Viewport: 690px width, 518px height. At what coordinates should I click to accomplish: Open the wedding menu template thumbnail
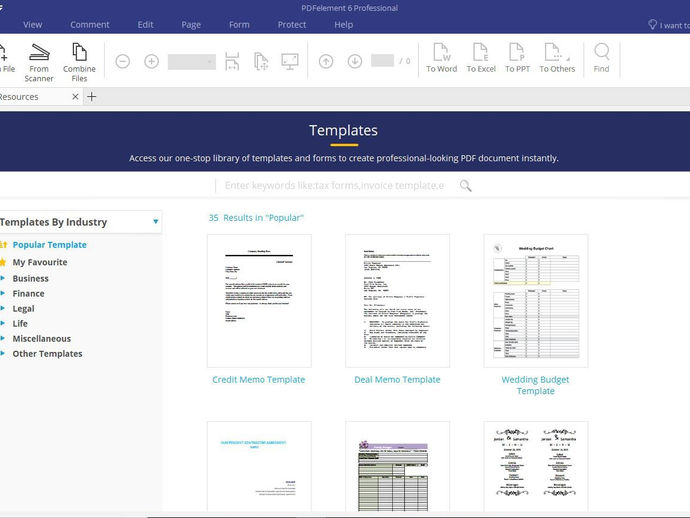(536, 467)
